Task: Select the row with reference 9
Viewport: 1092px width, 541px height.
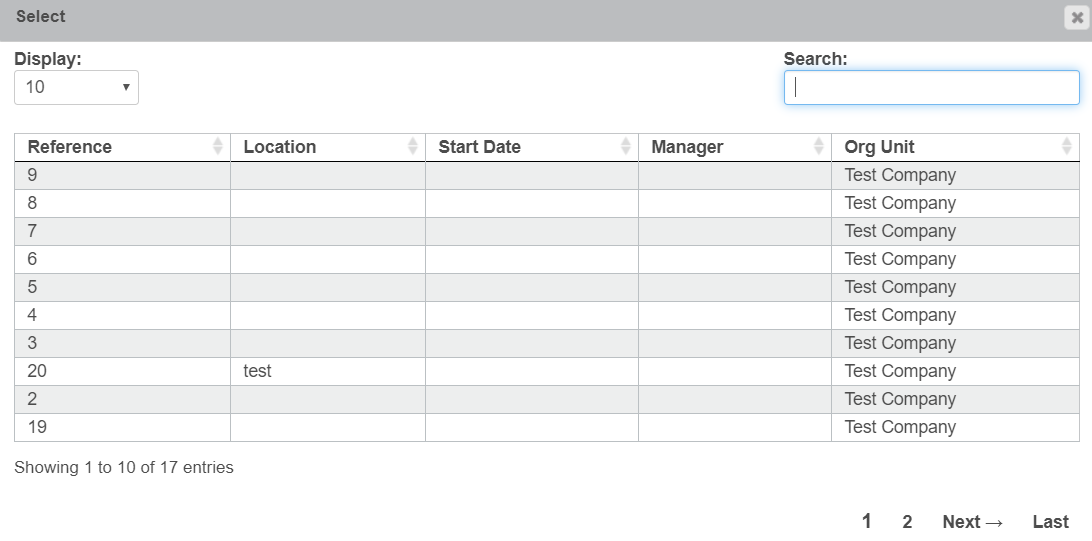Action: pos(33,175)
